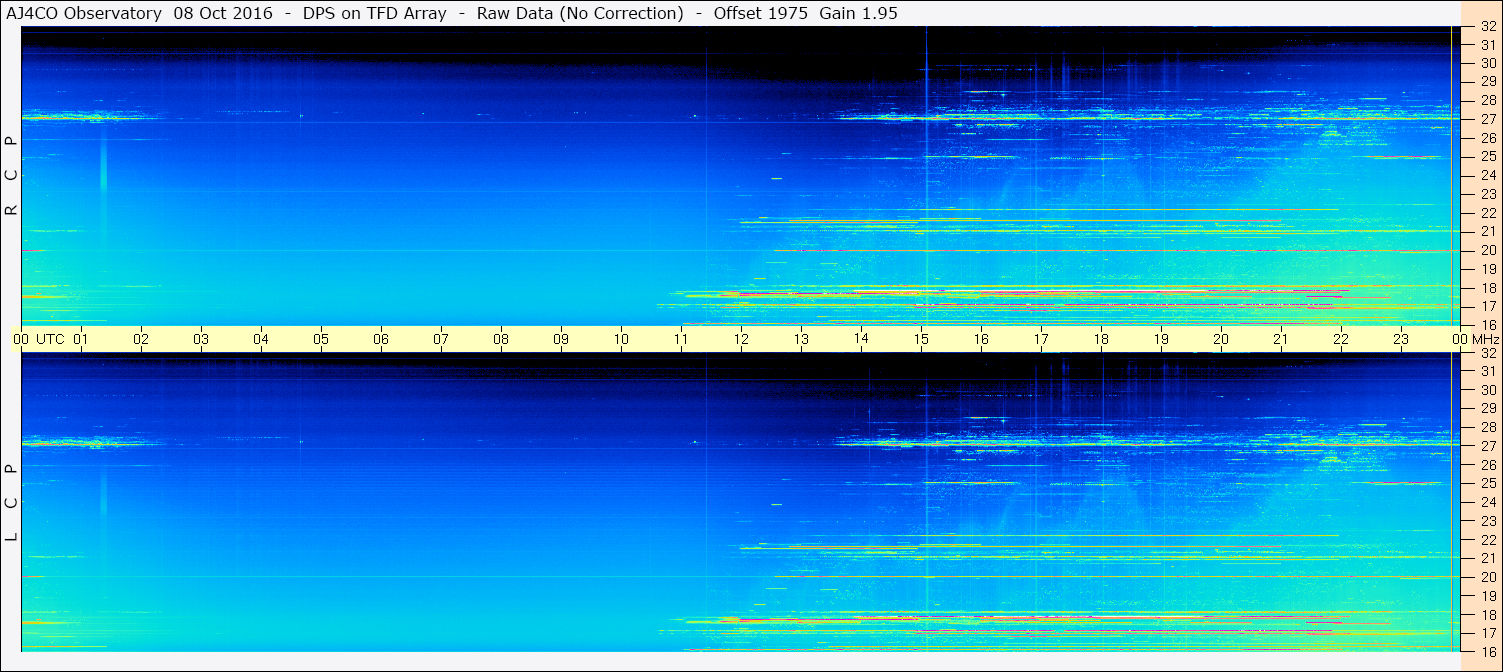Screen dimensions: 1503x672
Task: Choose the 10 hour marker on the time axis
Action: tap(621, 339)
